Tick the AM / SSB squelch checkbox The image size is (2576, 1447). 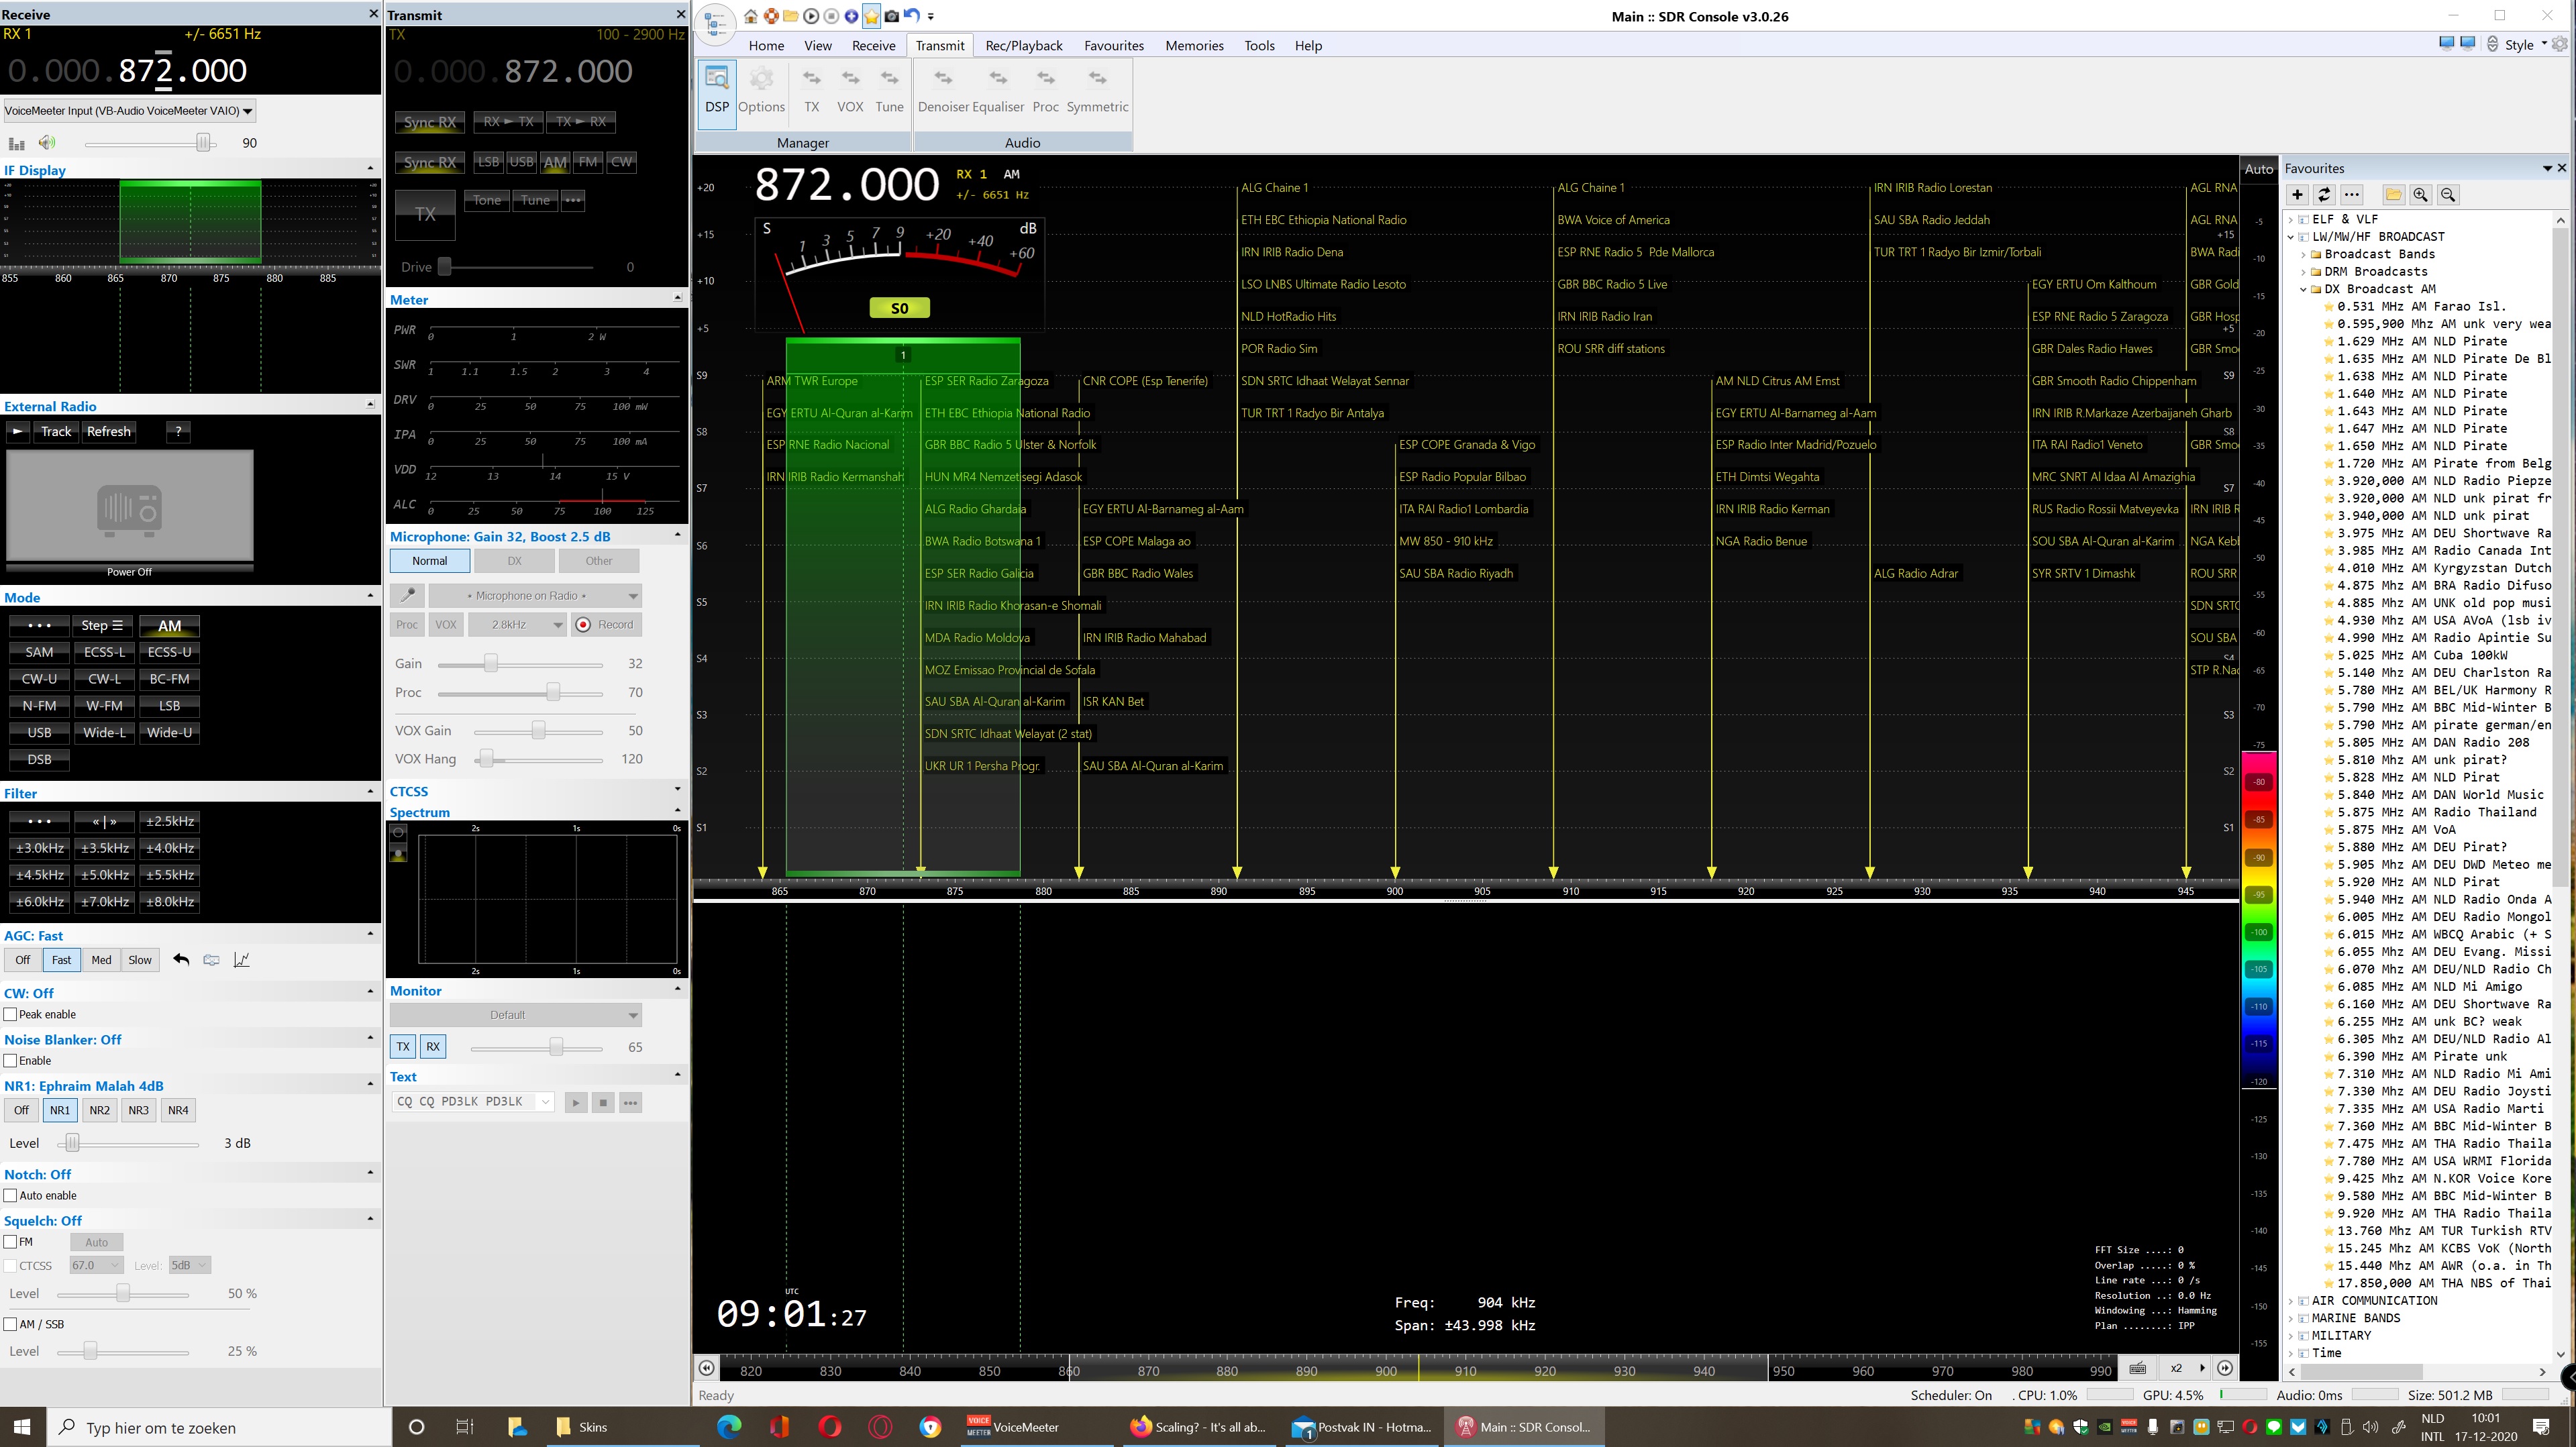[x=11, y=1325]
